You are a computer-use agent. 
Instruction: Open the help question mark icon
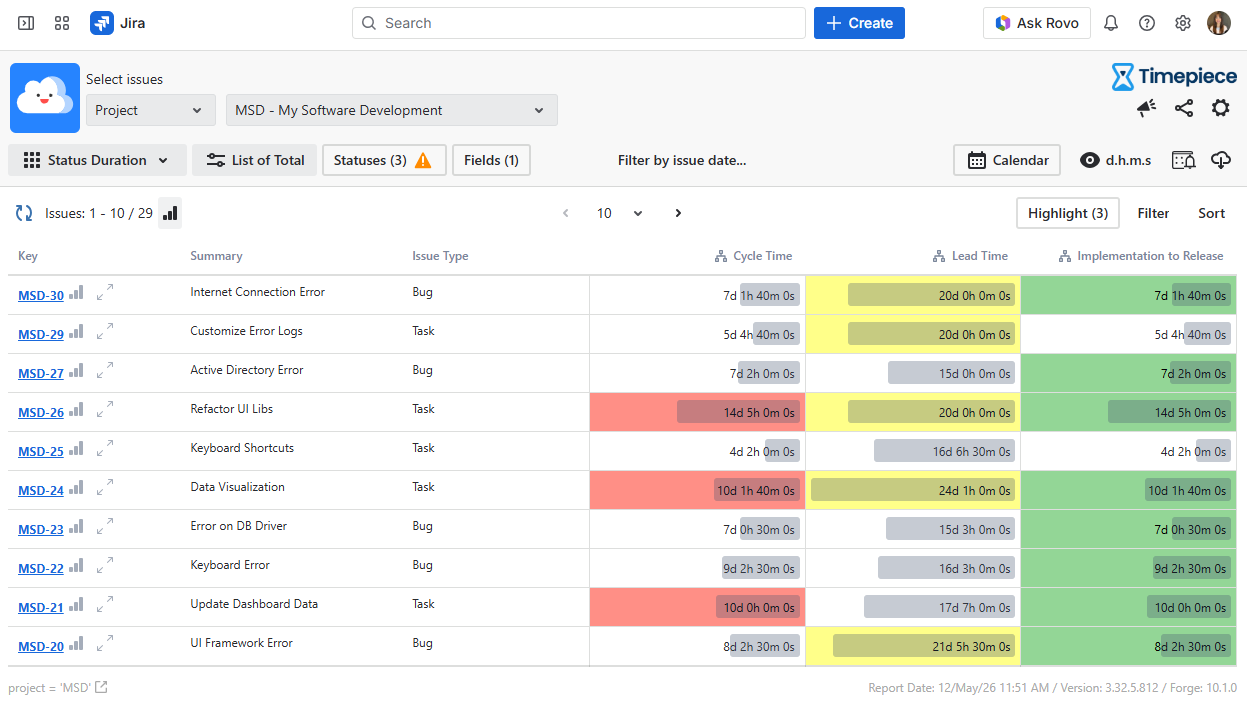click(x=1147, y=23)
